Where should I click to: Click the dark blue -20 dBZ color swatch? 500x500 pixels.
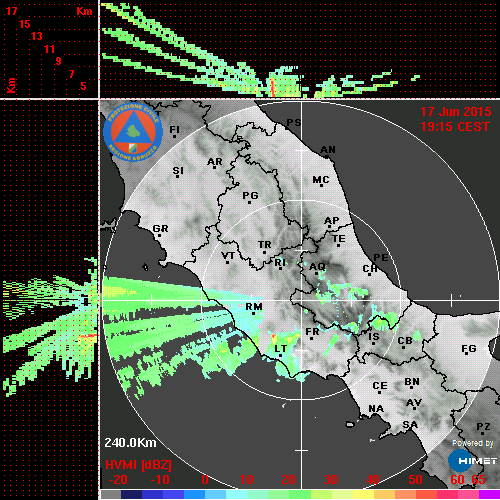pos(131,494)
